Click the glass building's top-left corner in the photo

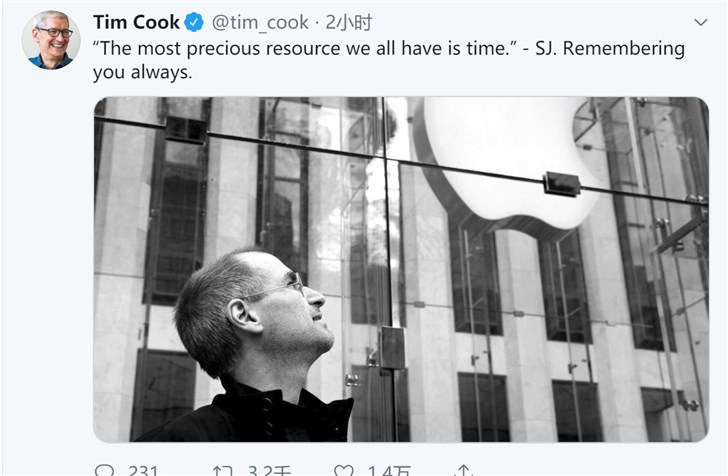pos(110,112)
